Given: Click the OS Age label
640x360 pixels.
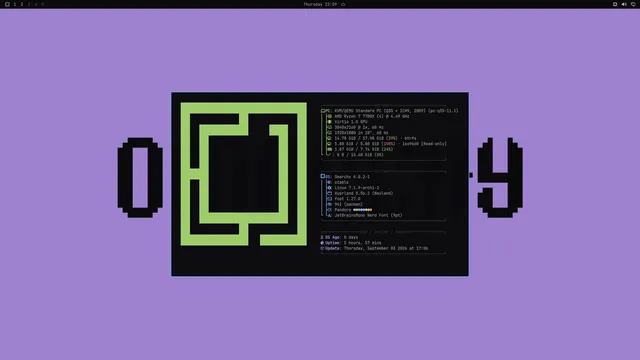Looking at the screenshot, I should click(333, 237).
